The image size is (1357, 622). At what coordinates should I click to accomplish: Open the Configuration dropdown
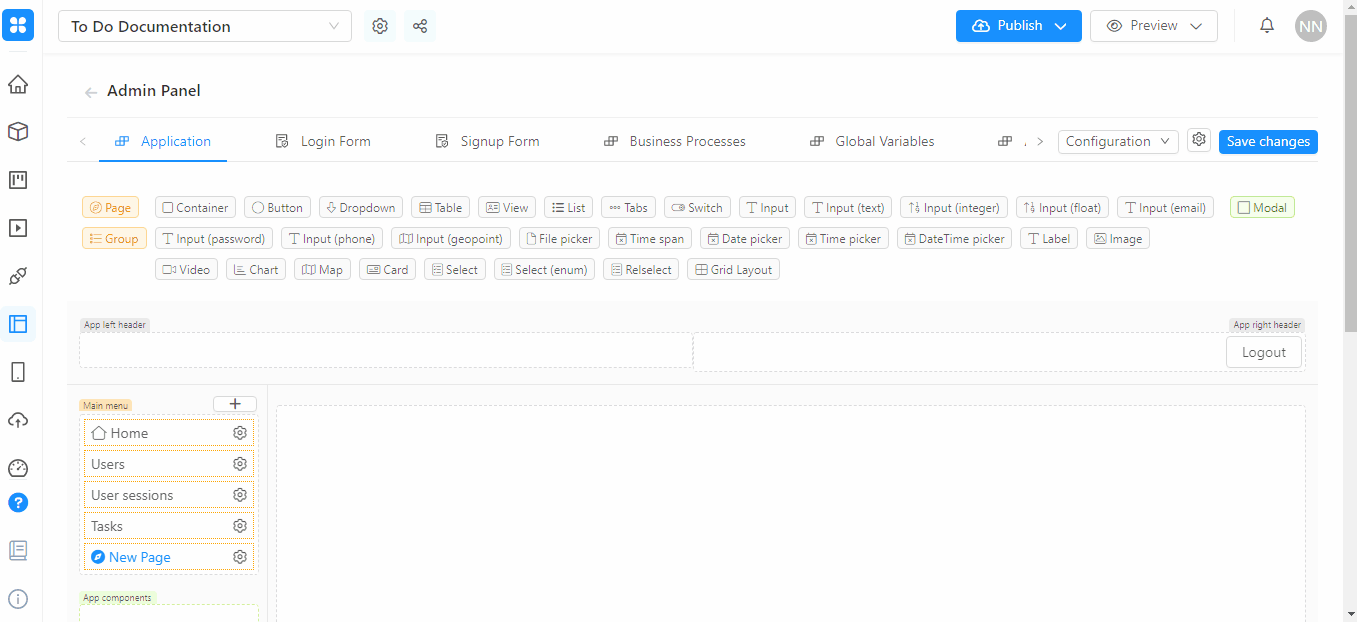(1117, 142)
